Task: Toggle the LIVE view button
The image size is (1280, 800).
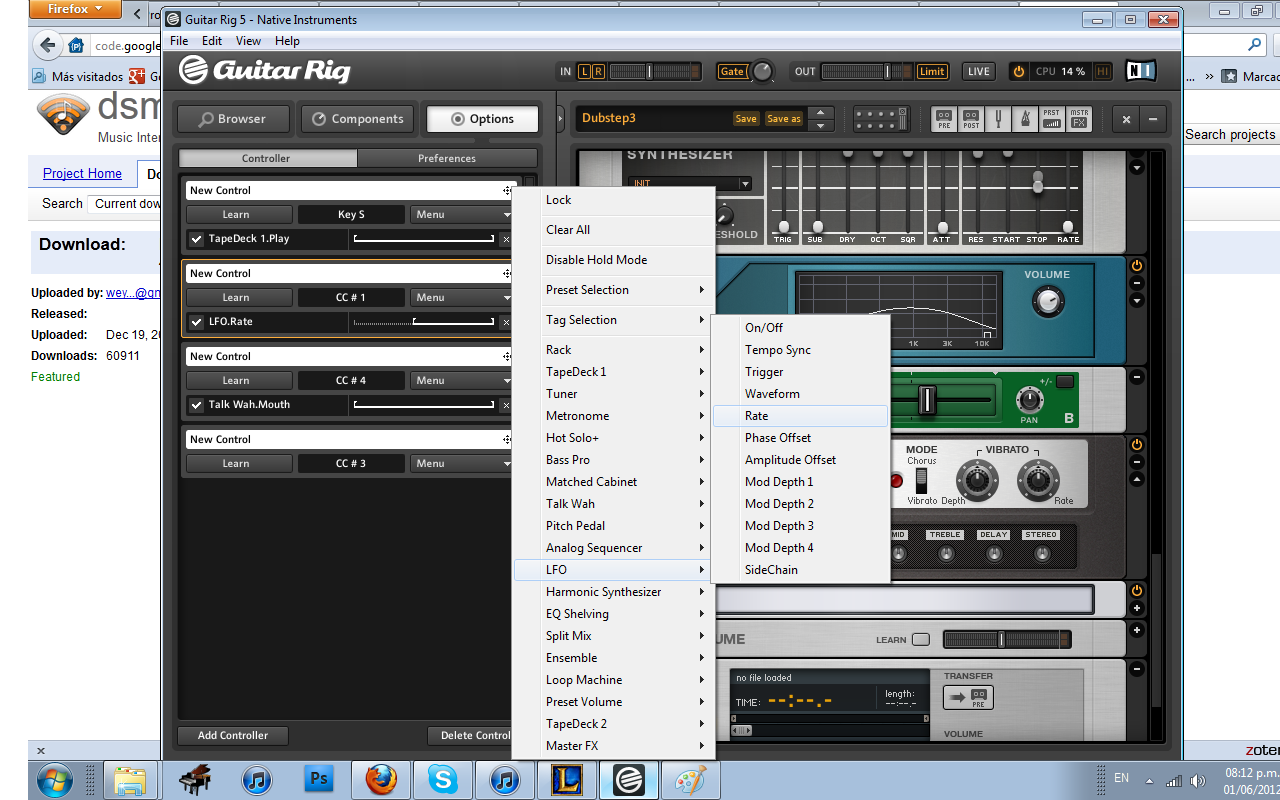Action: [979, 71]
